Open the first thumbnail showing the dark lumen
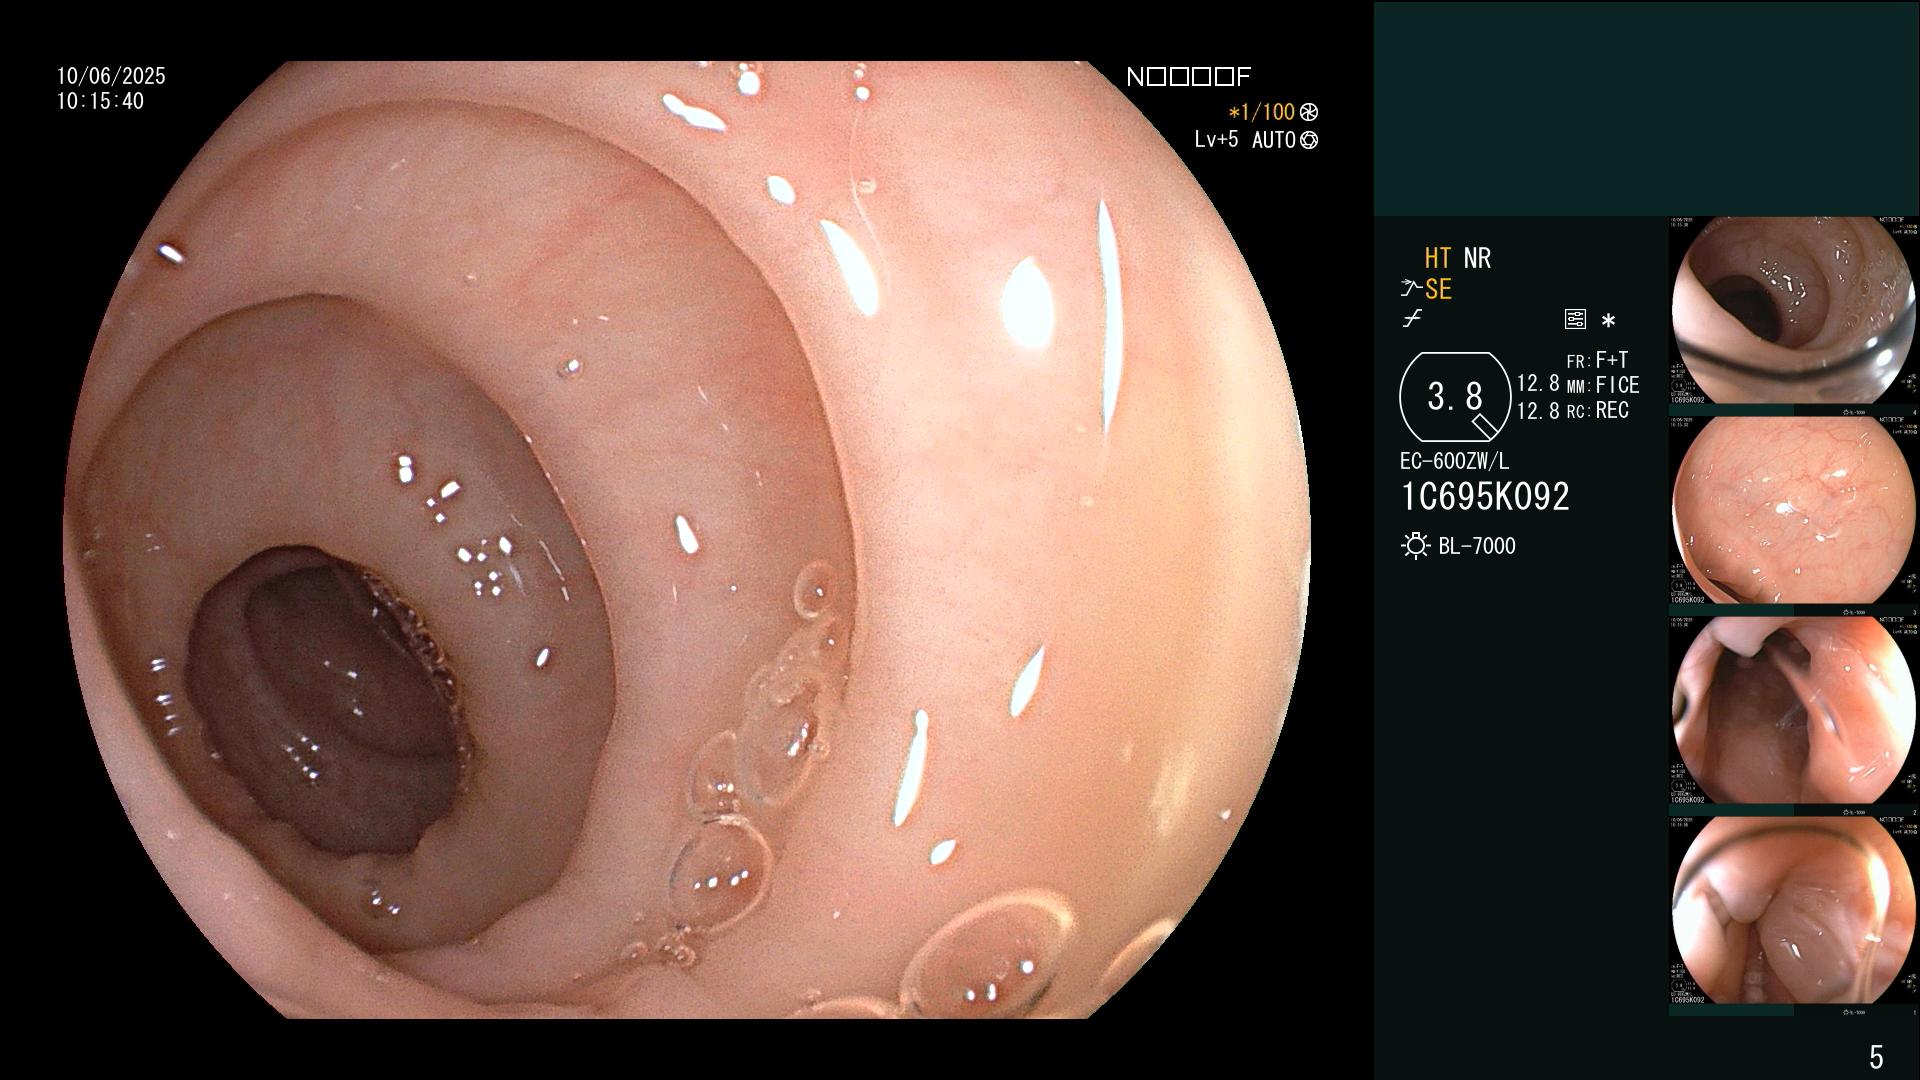This screenshot has height=1080, width=1920. pos(1793,310)
